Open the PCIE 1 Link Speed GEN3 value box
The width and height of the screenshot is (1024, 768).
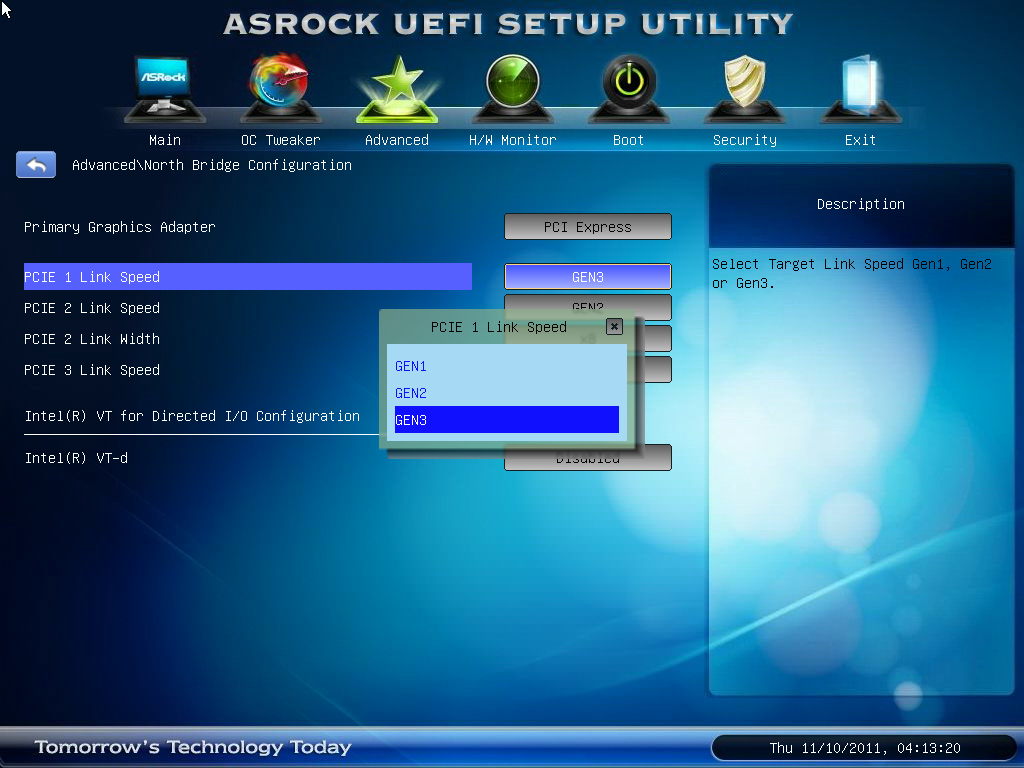588,276
